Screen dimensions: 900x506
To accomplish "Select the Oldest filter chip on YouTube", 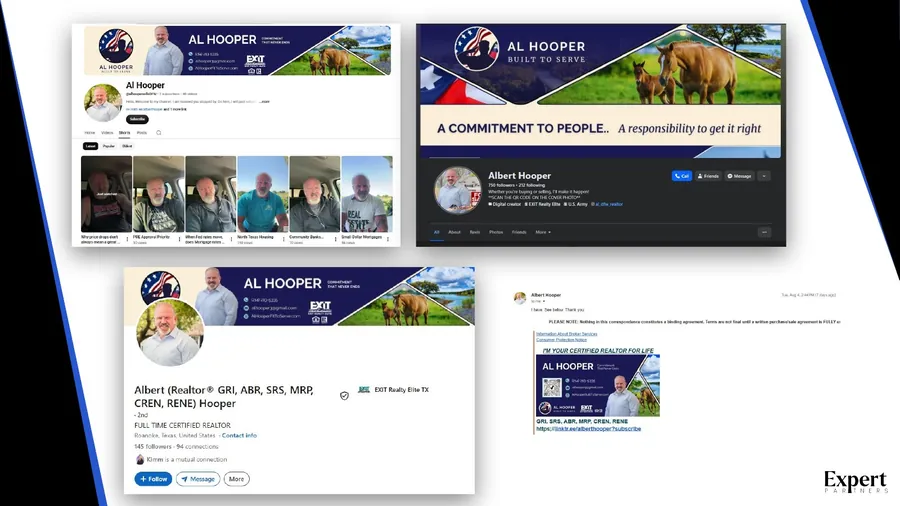I will tap(127, 146).
